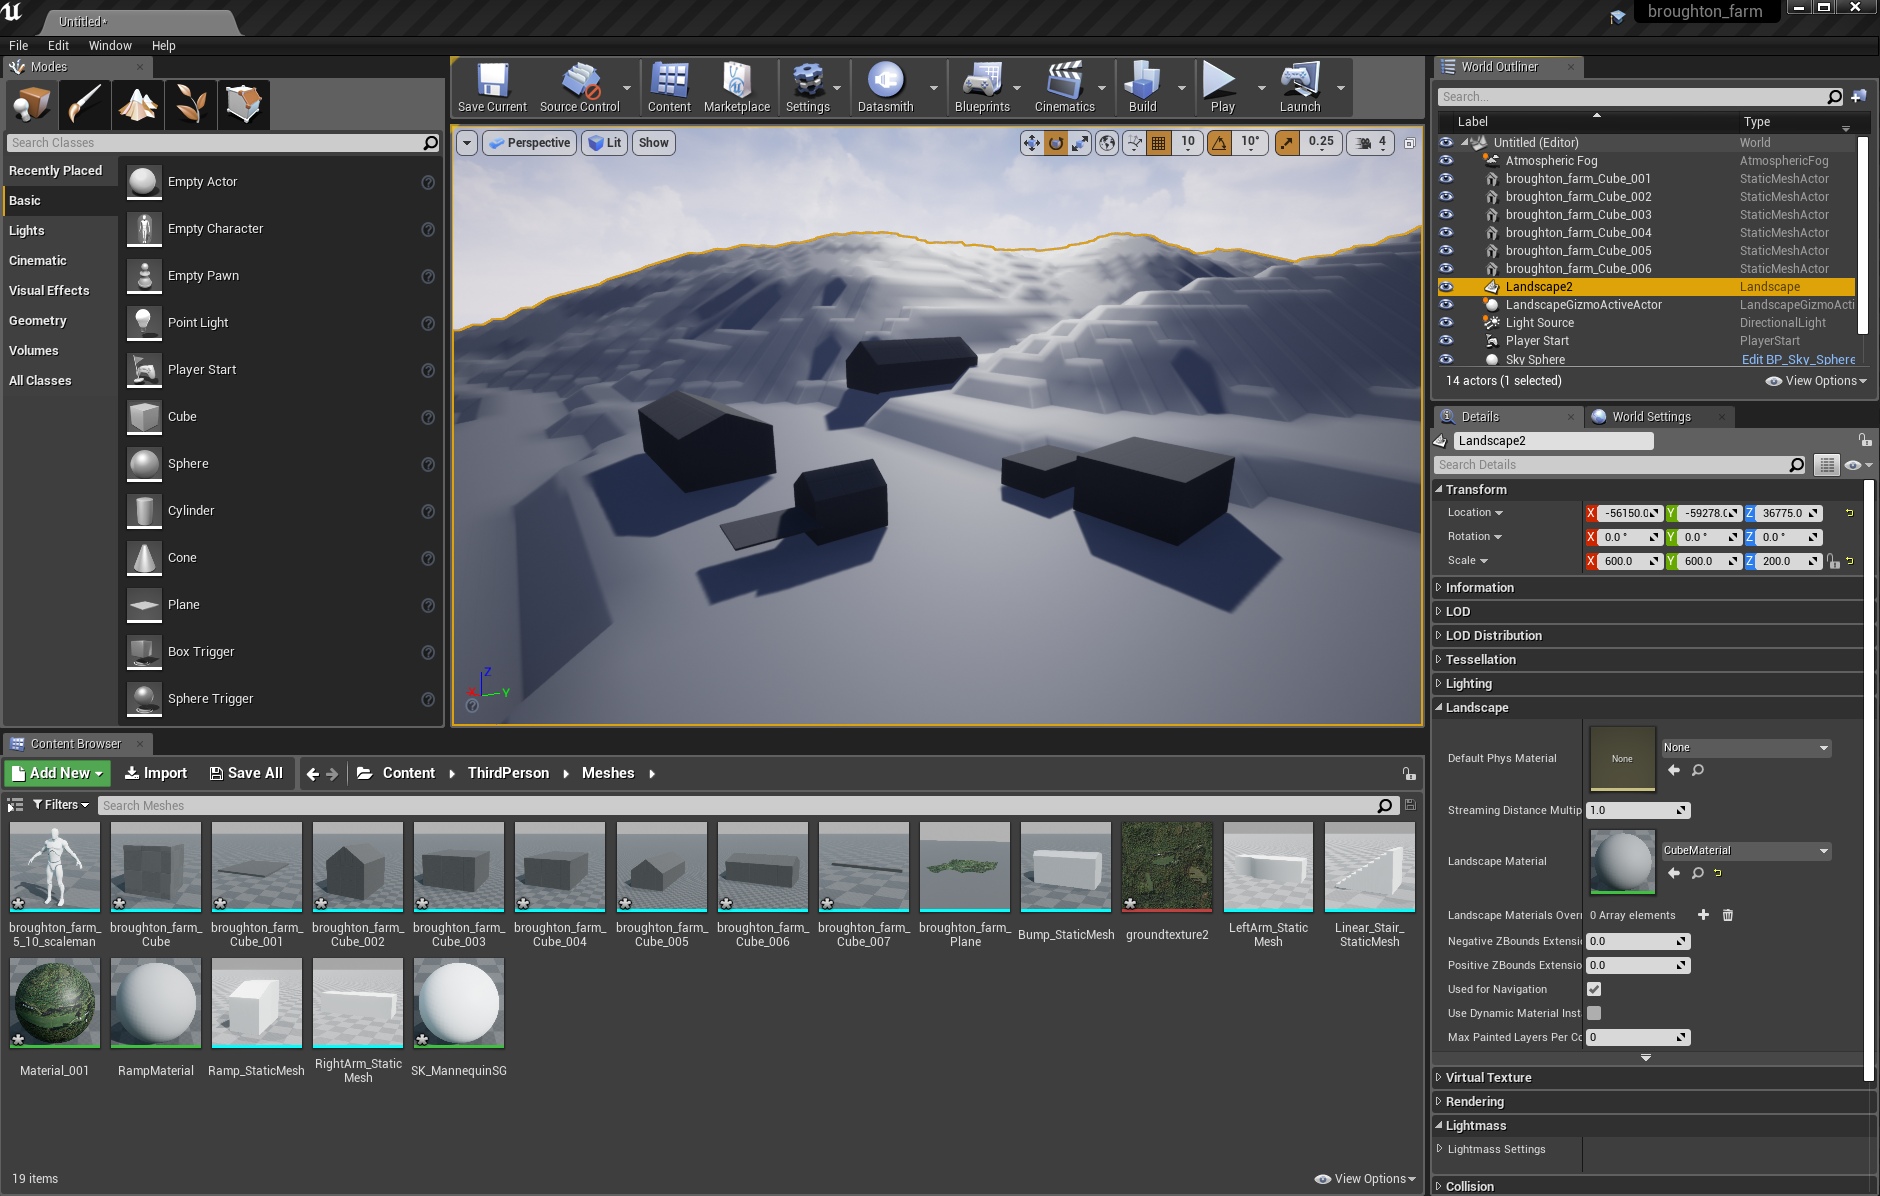Select the Foliage mode icon
This screenshot has width=1880, height=1196.
point(190,104)
